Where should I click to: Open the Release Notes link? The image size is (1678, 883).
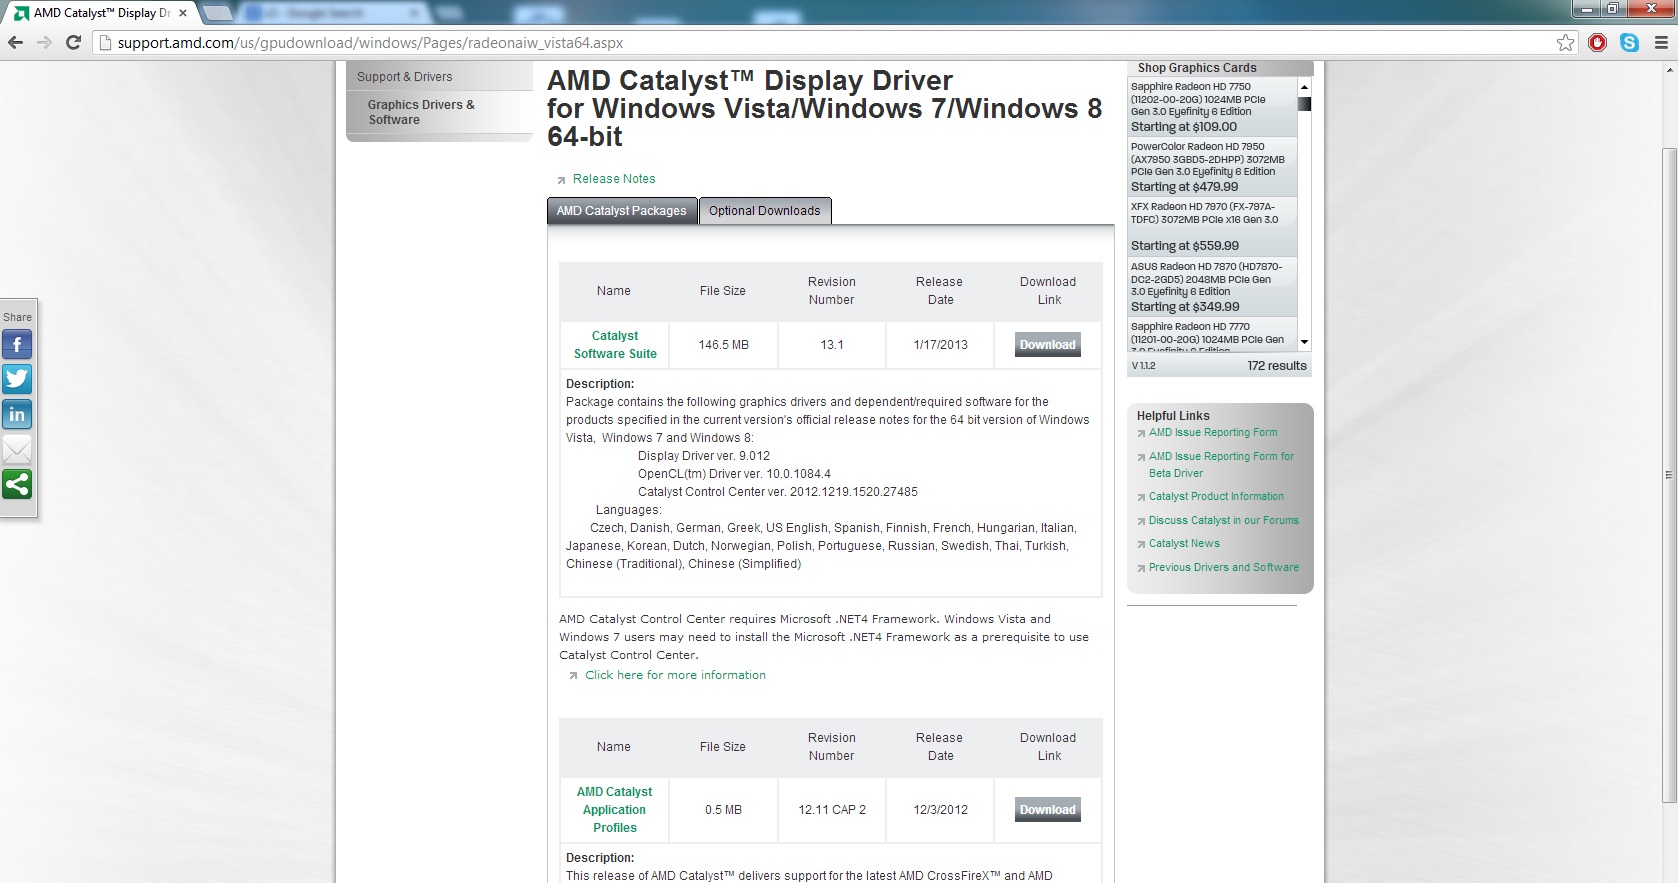pos(614,179)
